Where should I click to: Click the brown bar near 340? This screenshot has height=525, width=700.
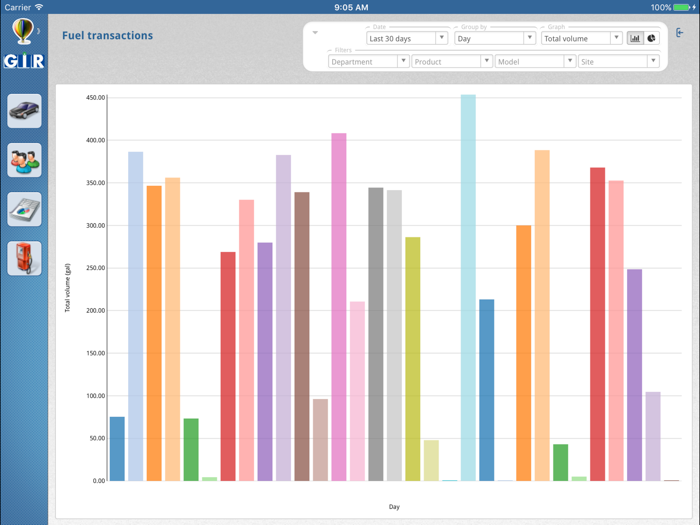coord(302,337)
